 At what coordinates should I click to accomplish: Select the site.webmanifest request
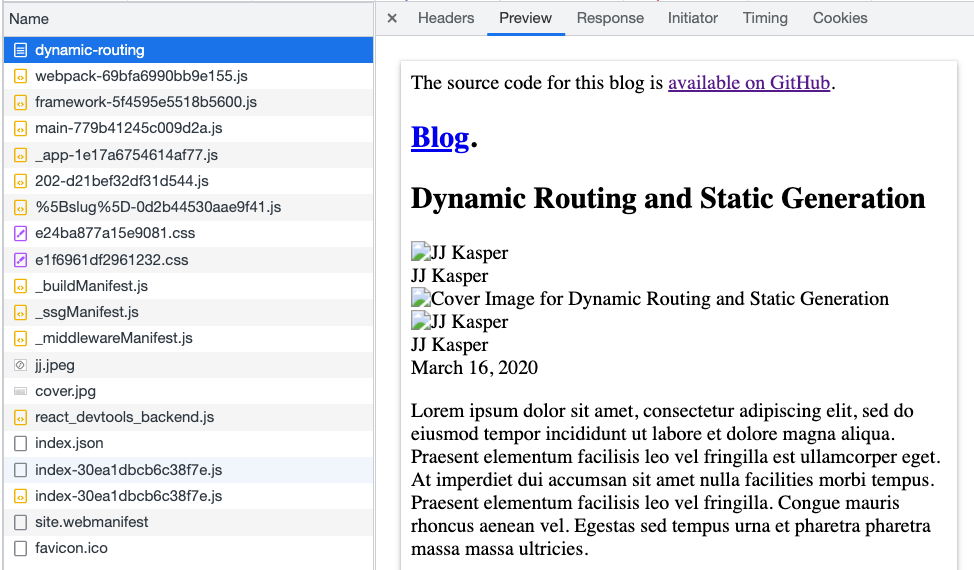[x=92, y=522]
